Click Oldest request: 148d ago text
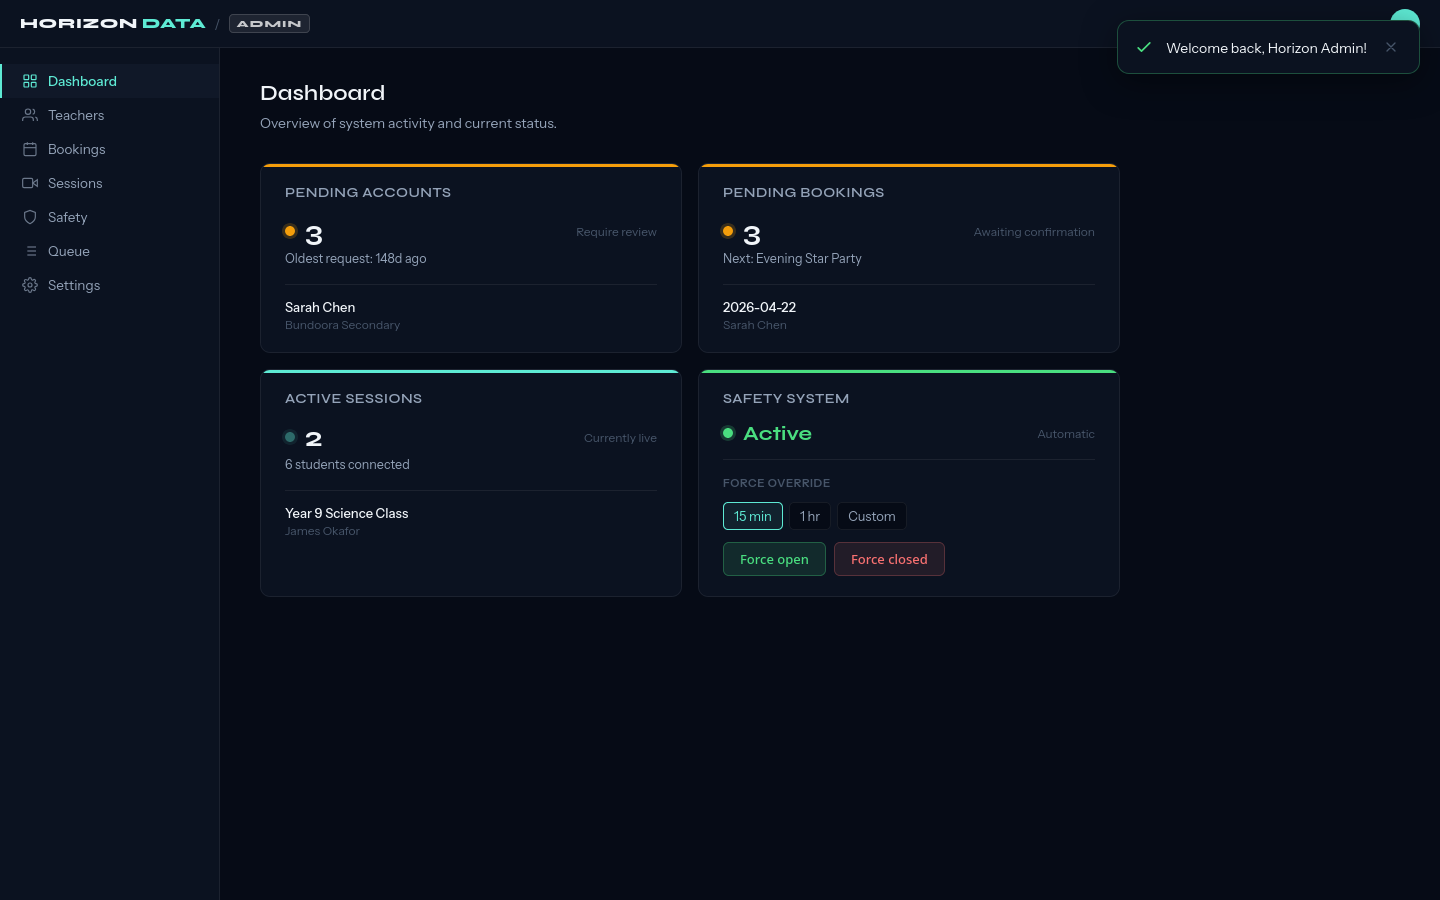Screen dimensions: 1440x900 (x=356, y=258)
